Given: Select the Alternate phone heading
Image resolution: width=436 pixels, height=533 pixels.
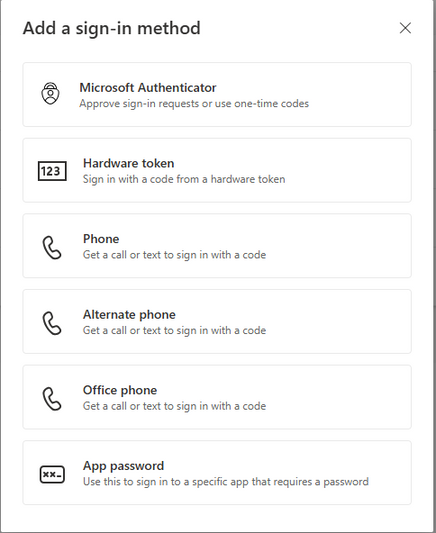Looking at the screenshot, I should (x=129, y=314).
